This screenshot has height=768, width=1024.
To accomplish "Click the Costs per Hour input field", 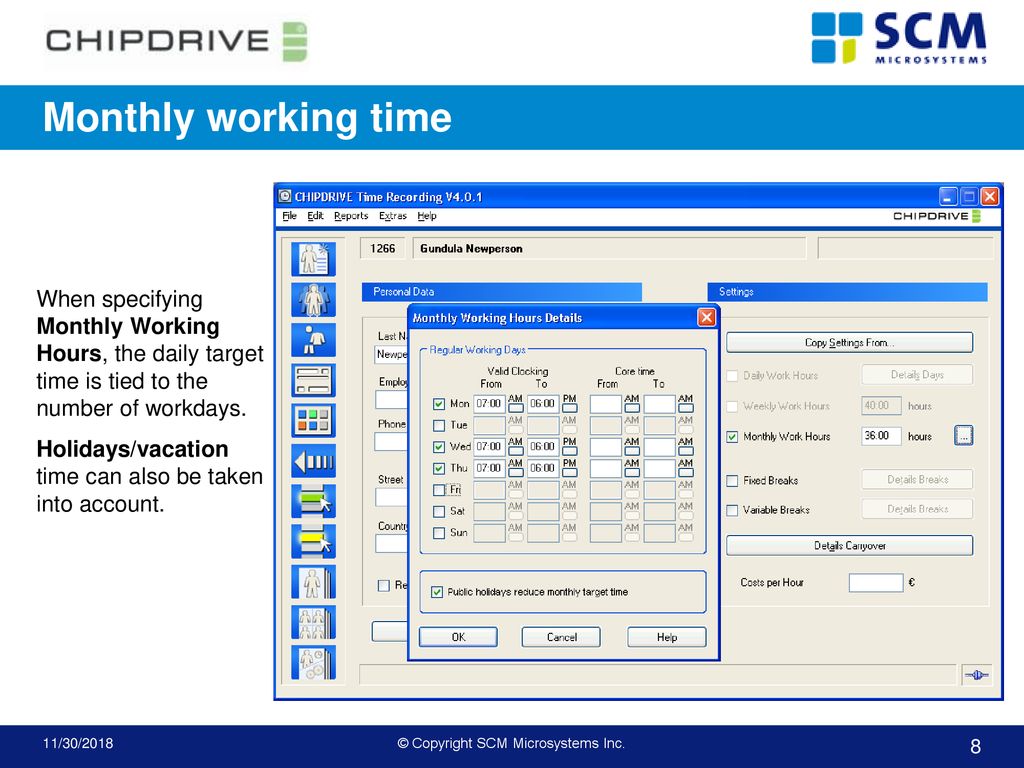I will point(876,583).
